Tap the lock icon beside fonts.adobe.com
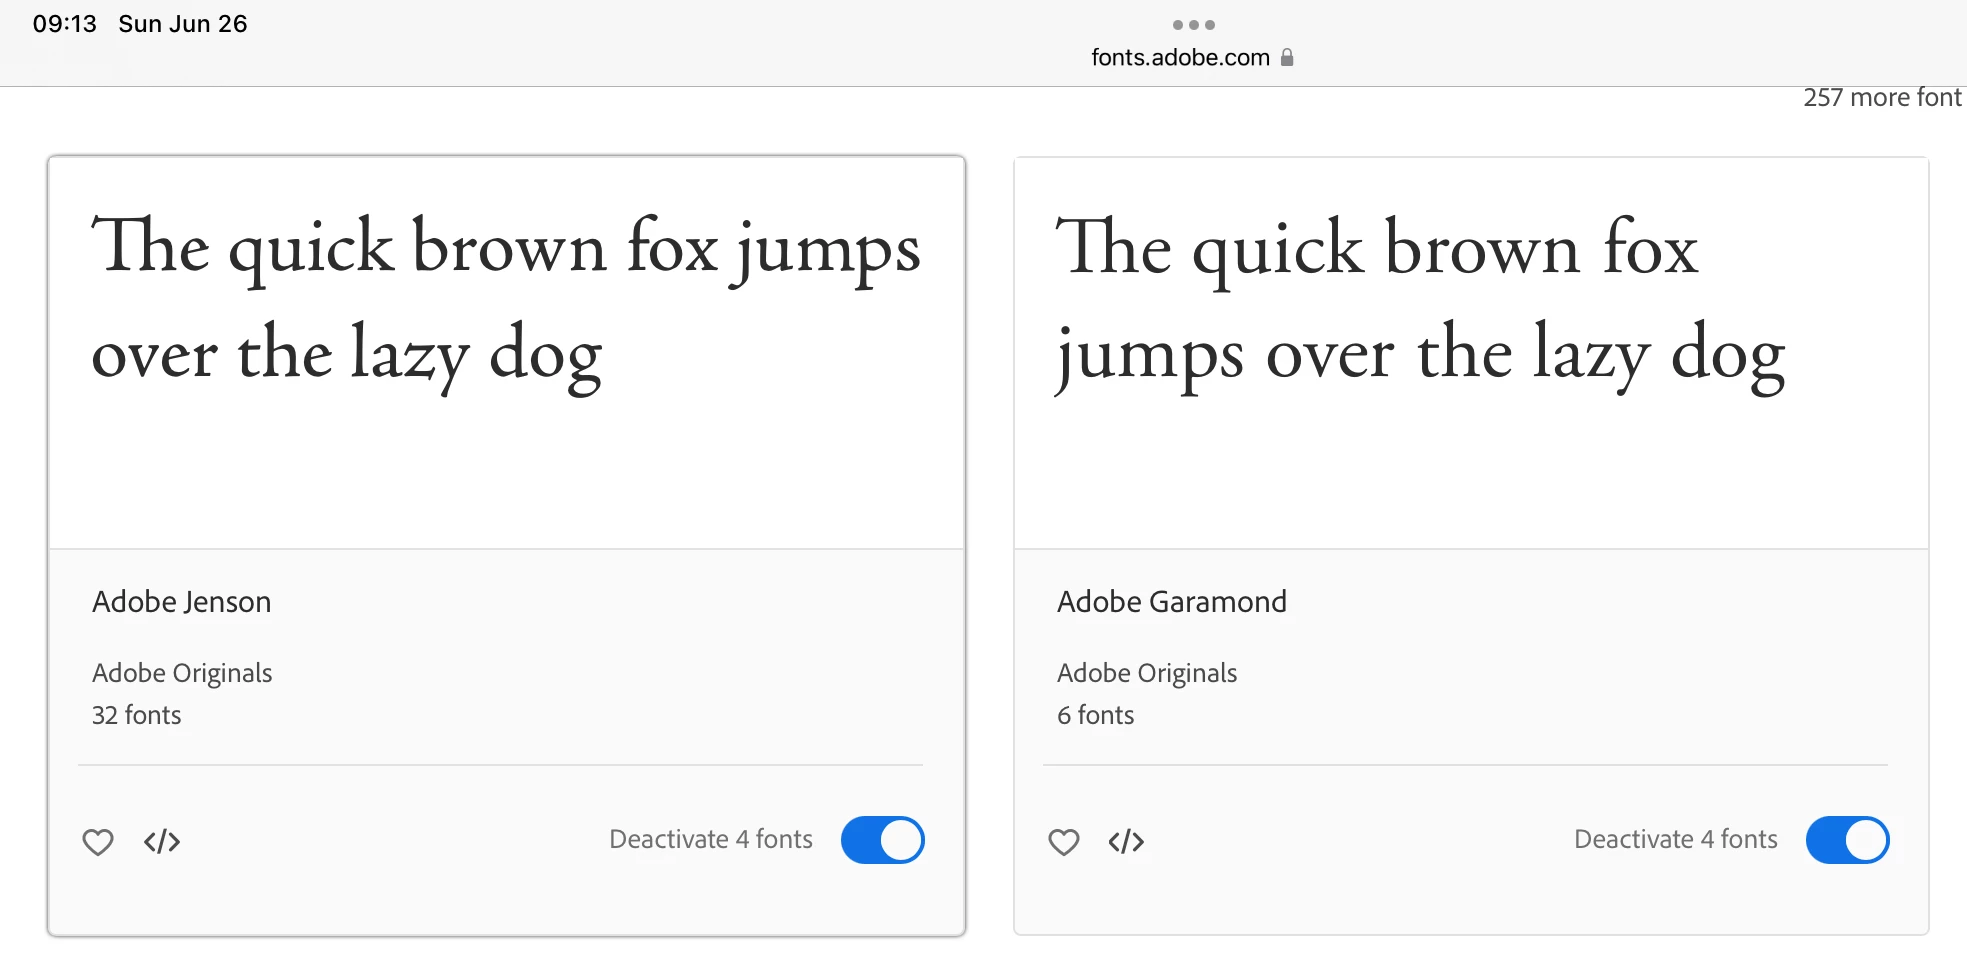The width and height of the screenshot is (1967, 959). point(1287,57)
